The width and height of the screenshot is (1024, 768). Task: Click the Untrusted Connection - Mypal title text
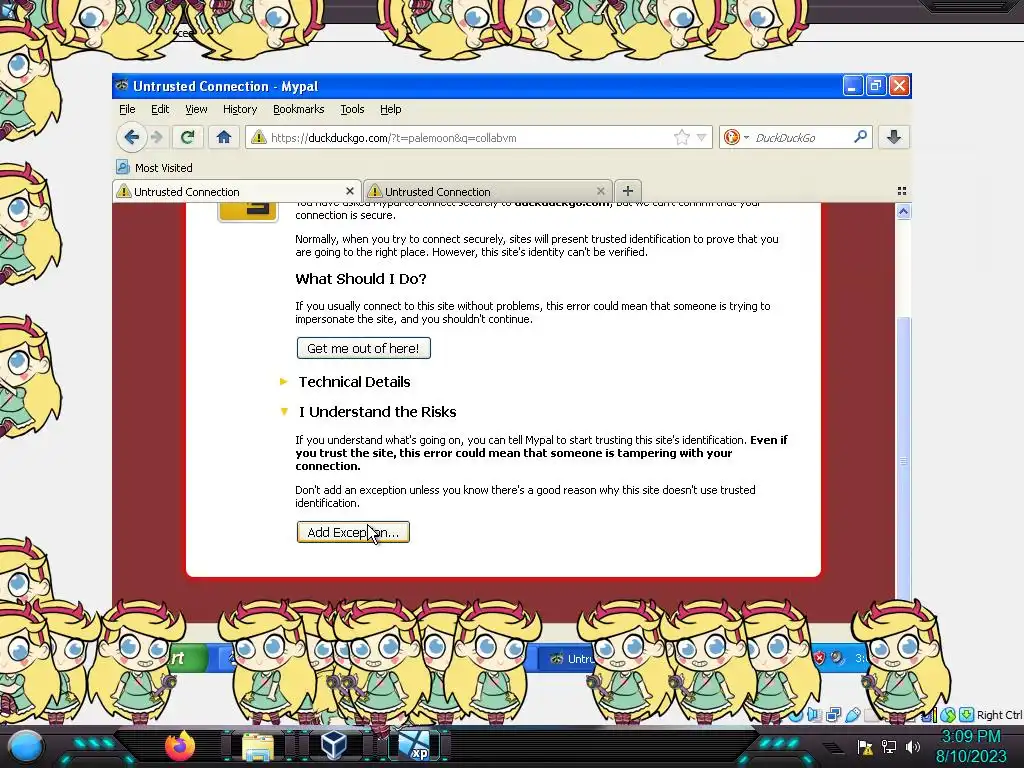tap(225, 86)
